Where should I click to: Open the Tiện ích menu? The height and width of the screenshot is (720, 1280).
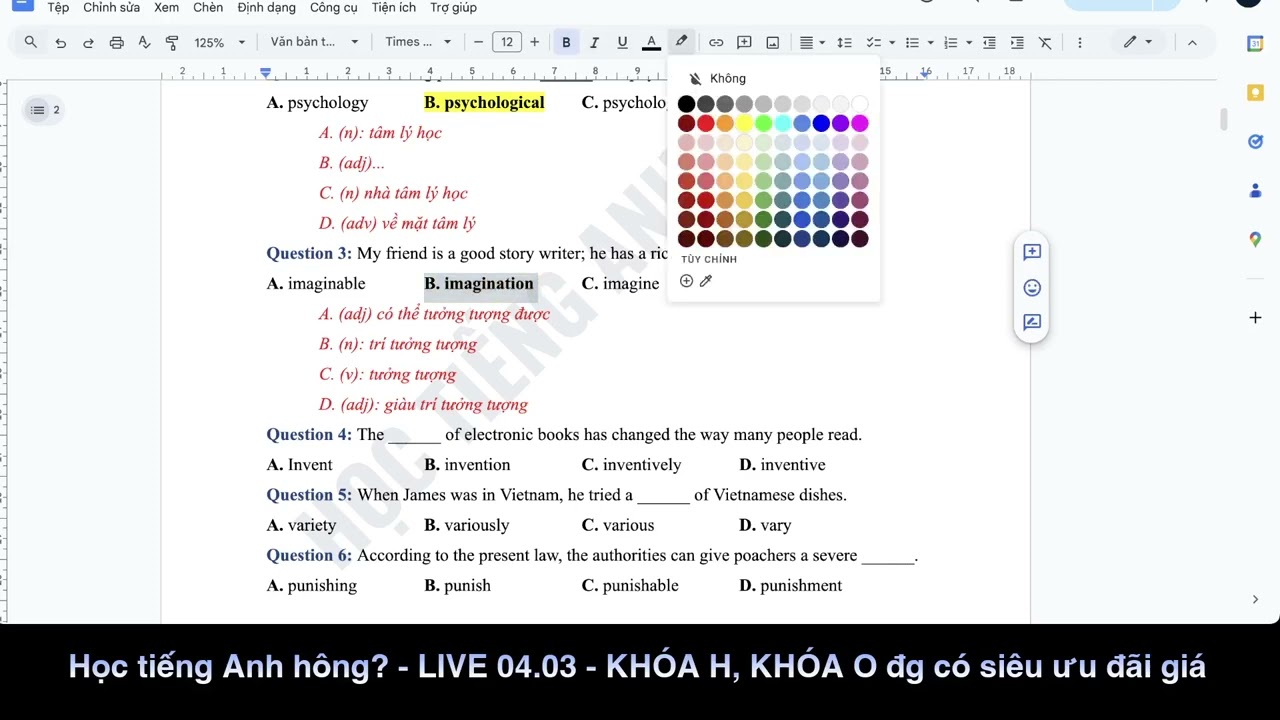click(x=394, y=7)
